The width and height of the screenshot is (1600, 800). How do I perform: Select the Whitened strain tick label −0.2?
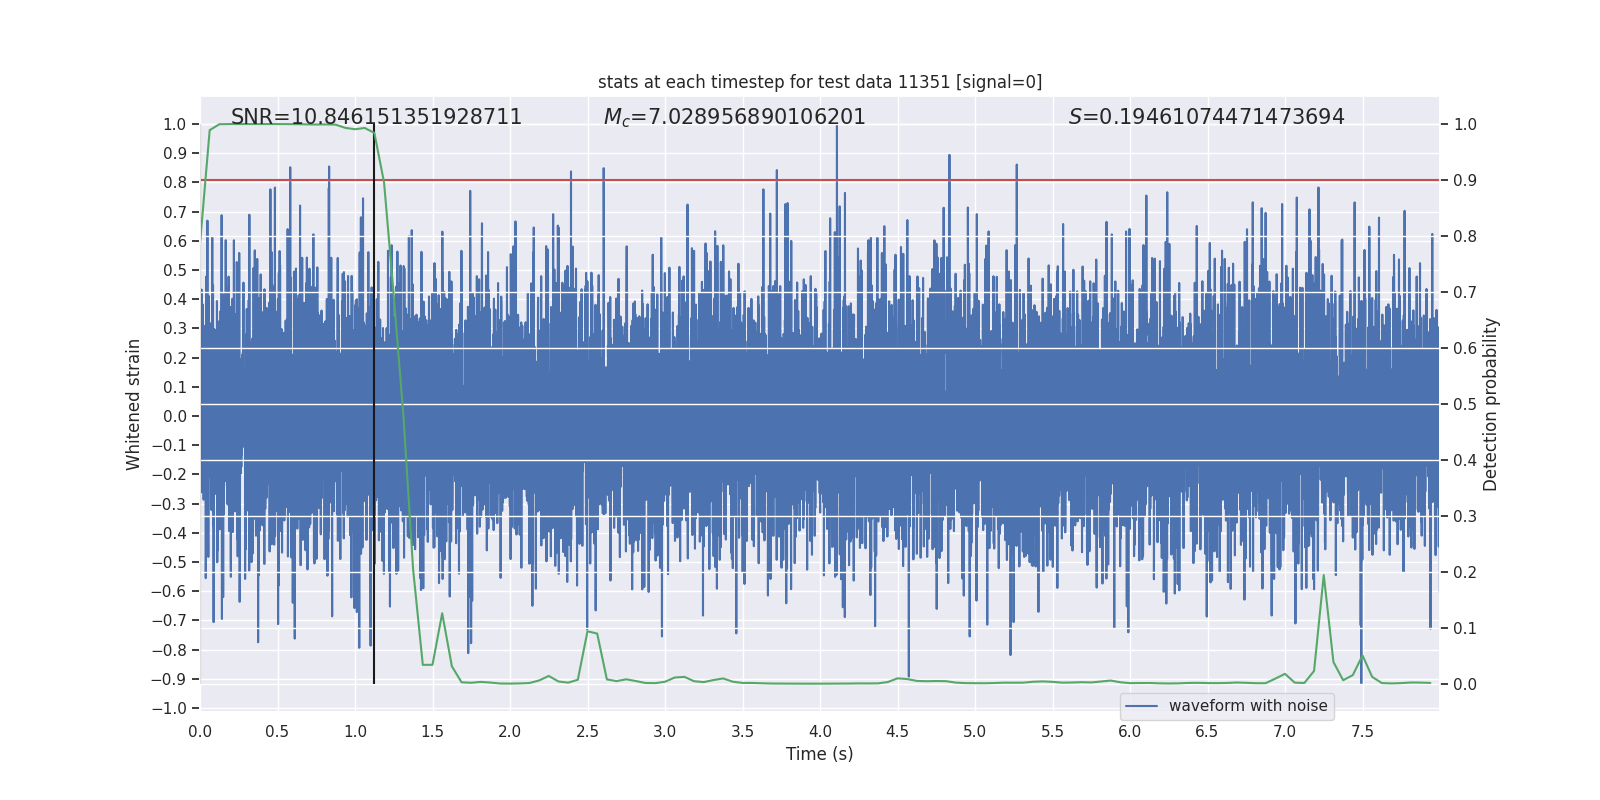(x=169, y=474)
